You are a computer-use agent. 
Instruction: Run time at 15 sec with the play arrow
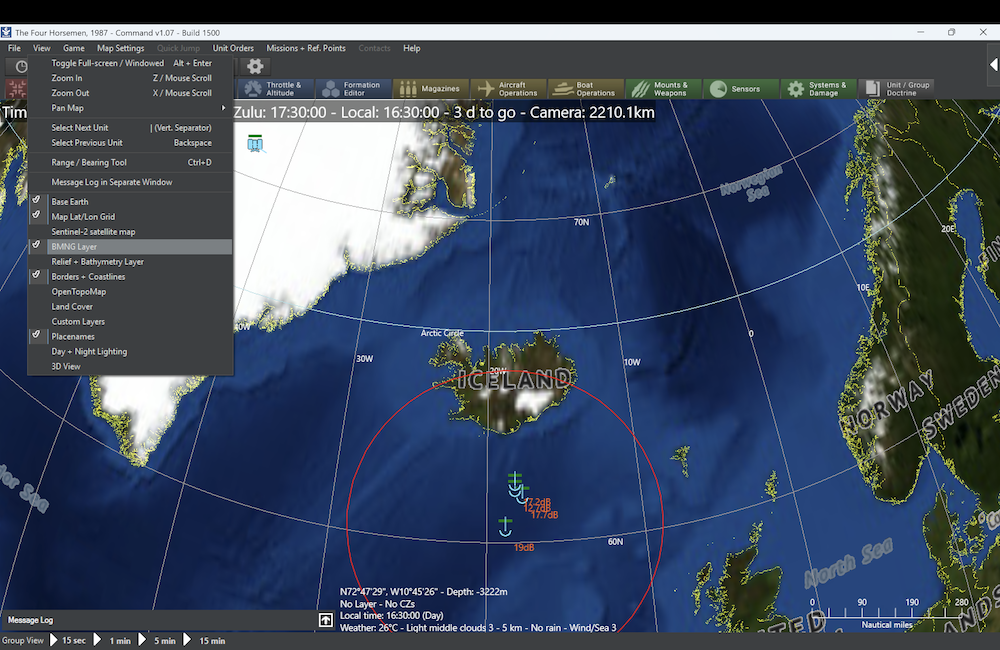(54, 640)
